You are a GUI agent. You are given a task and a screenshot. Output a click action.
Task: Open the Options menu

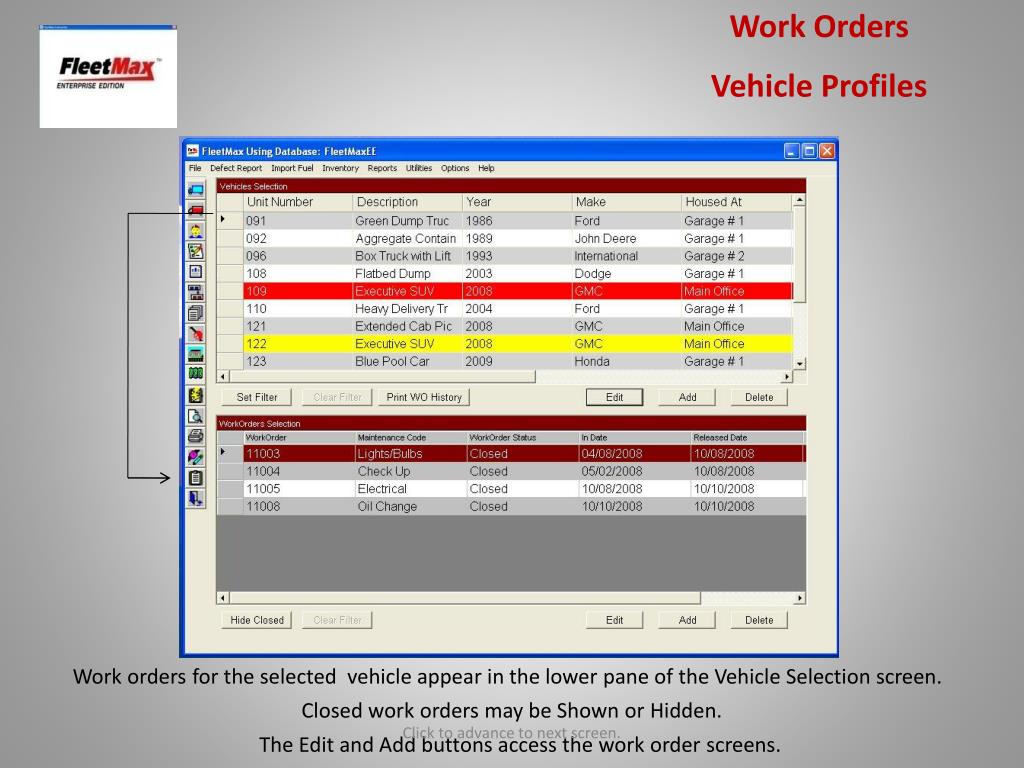pos(455,168)
